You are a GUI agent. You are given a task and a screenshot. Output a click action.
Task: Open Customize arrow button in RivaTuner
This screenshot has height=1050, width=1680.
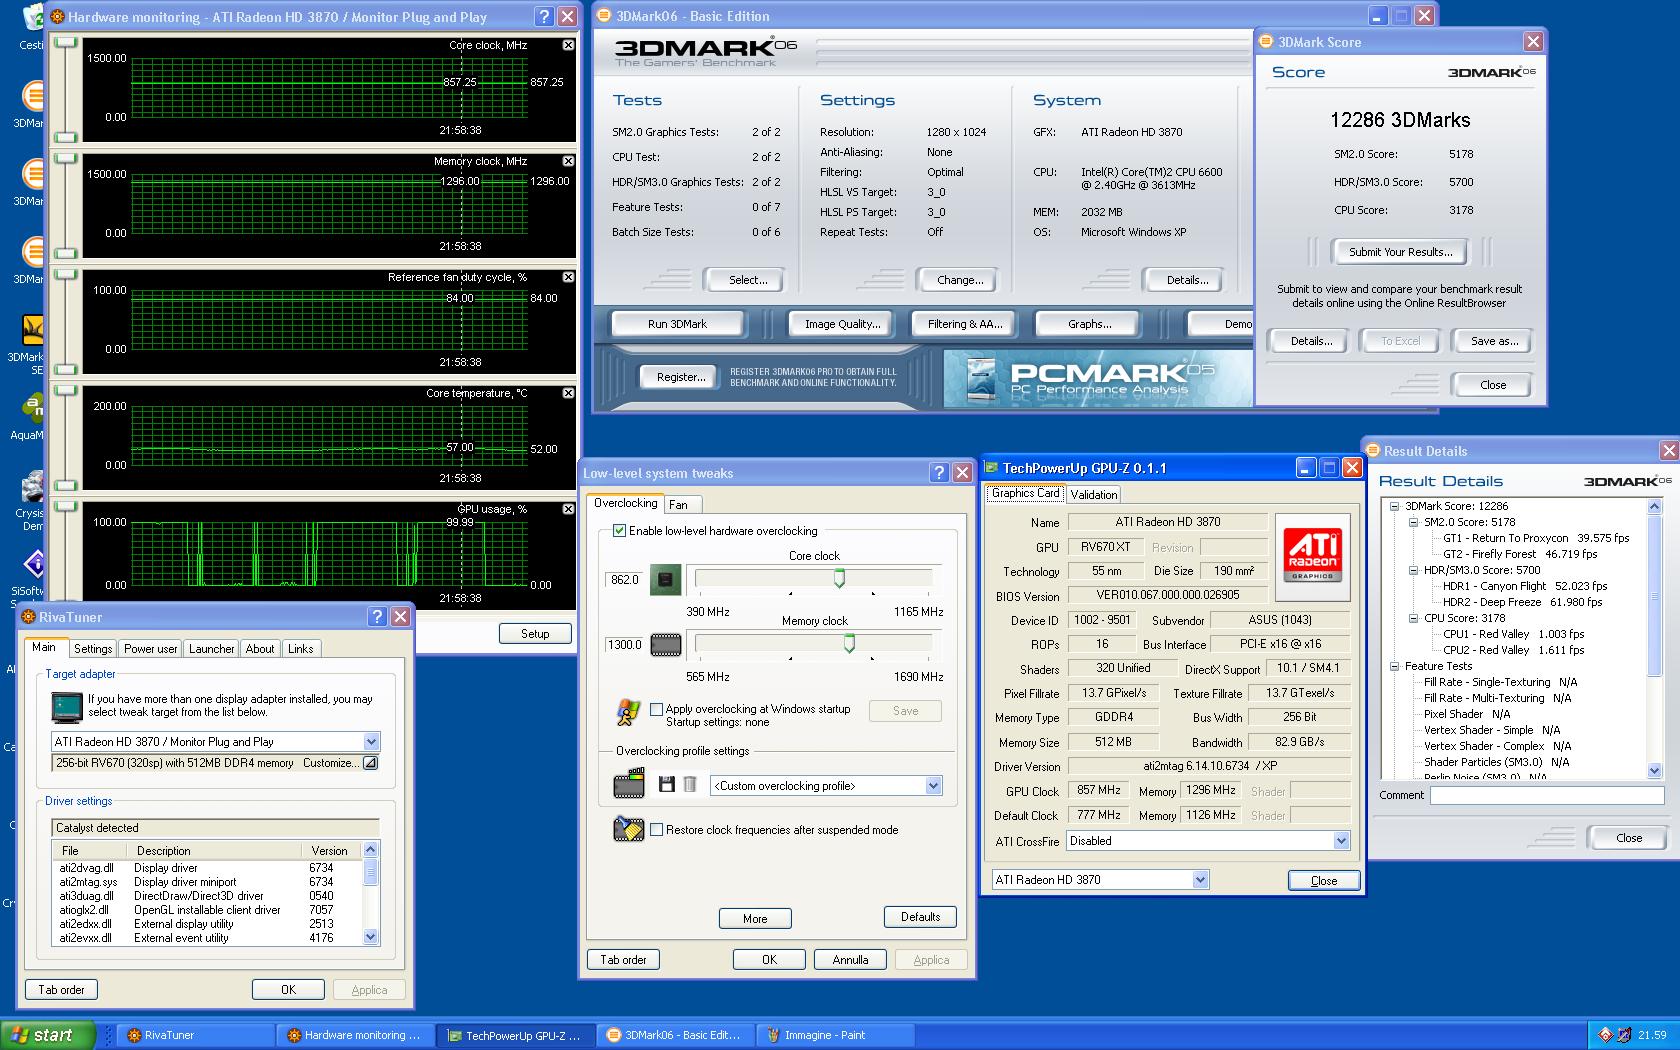(370, 763)
